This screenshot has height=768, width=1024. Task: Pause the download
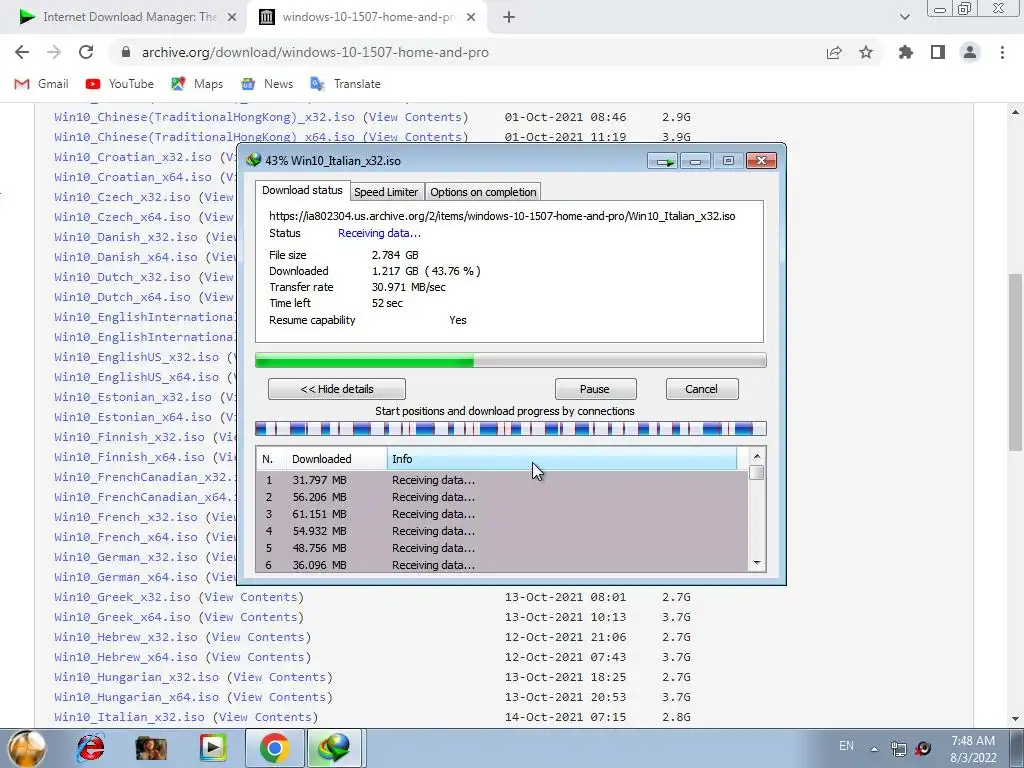595,389
